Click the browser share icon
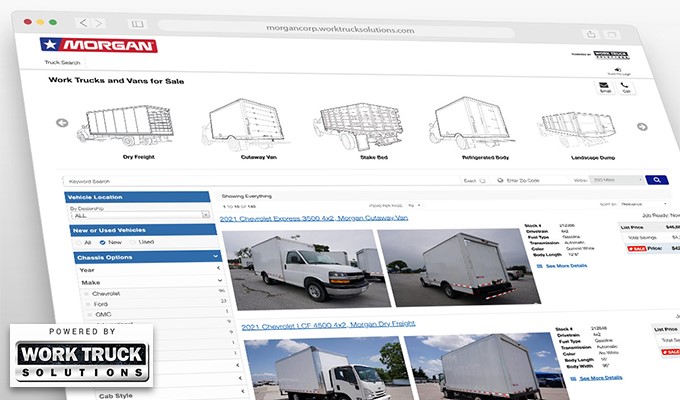The image size is (680, 400). coord(591,34)
